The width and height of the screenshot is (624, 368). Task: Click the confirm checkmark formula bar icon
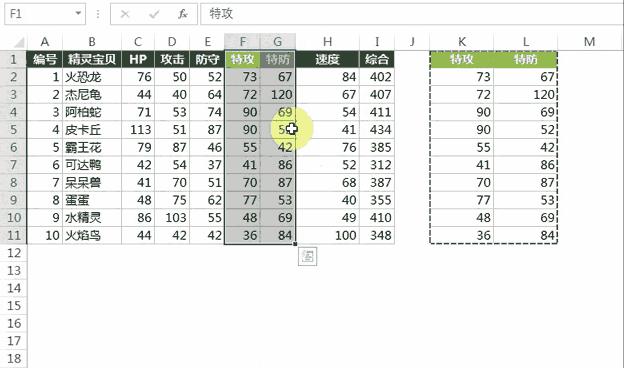[x=154, y=14]
